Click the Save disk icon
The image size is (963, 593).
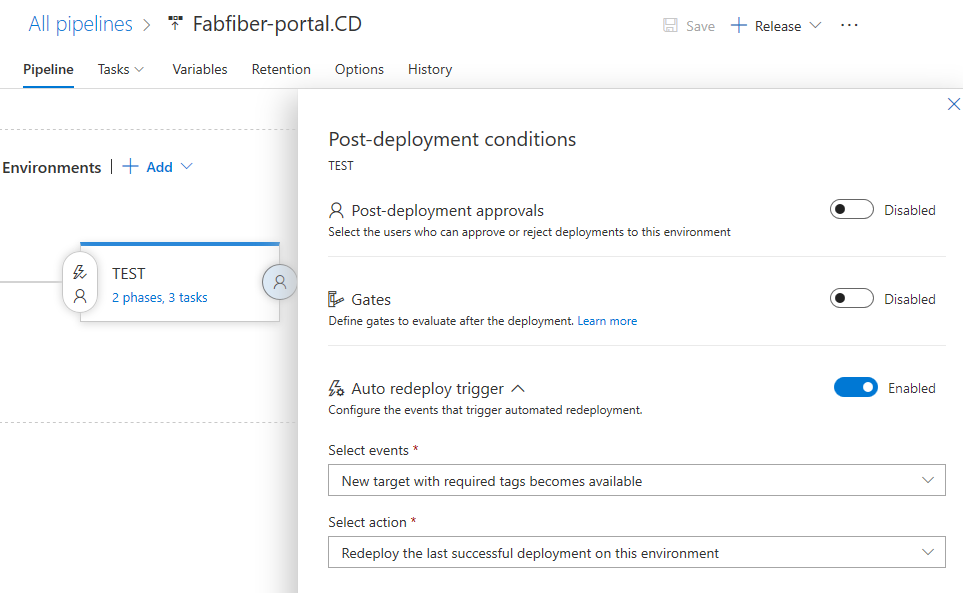coord(671,26)
